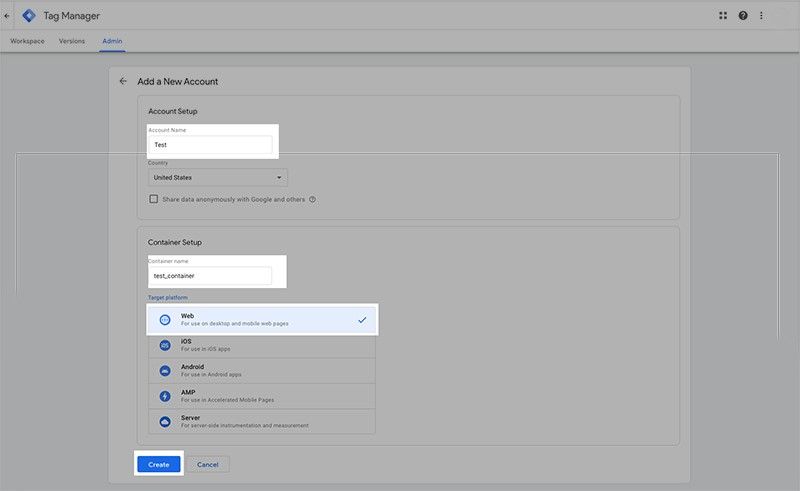Click the Android platform icon
Image resolution: width=800 pixels, height=491 pixels.
coord(165,371)
